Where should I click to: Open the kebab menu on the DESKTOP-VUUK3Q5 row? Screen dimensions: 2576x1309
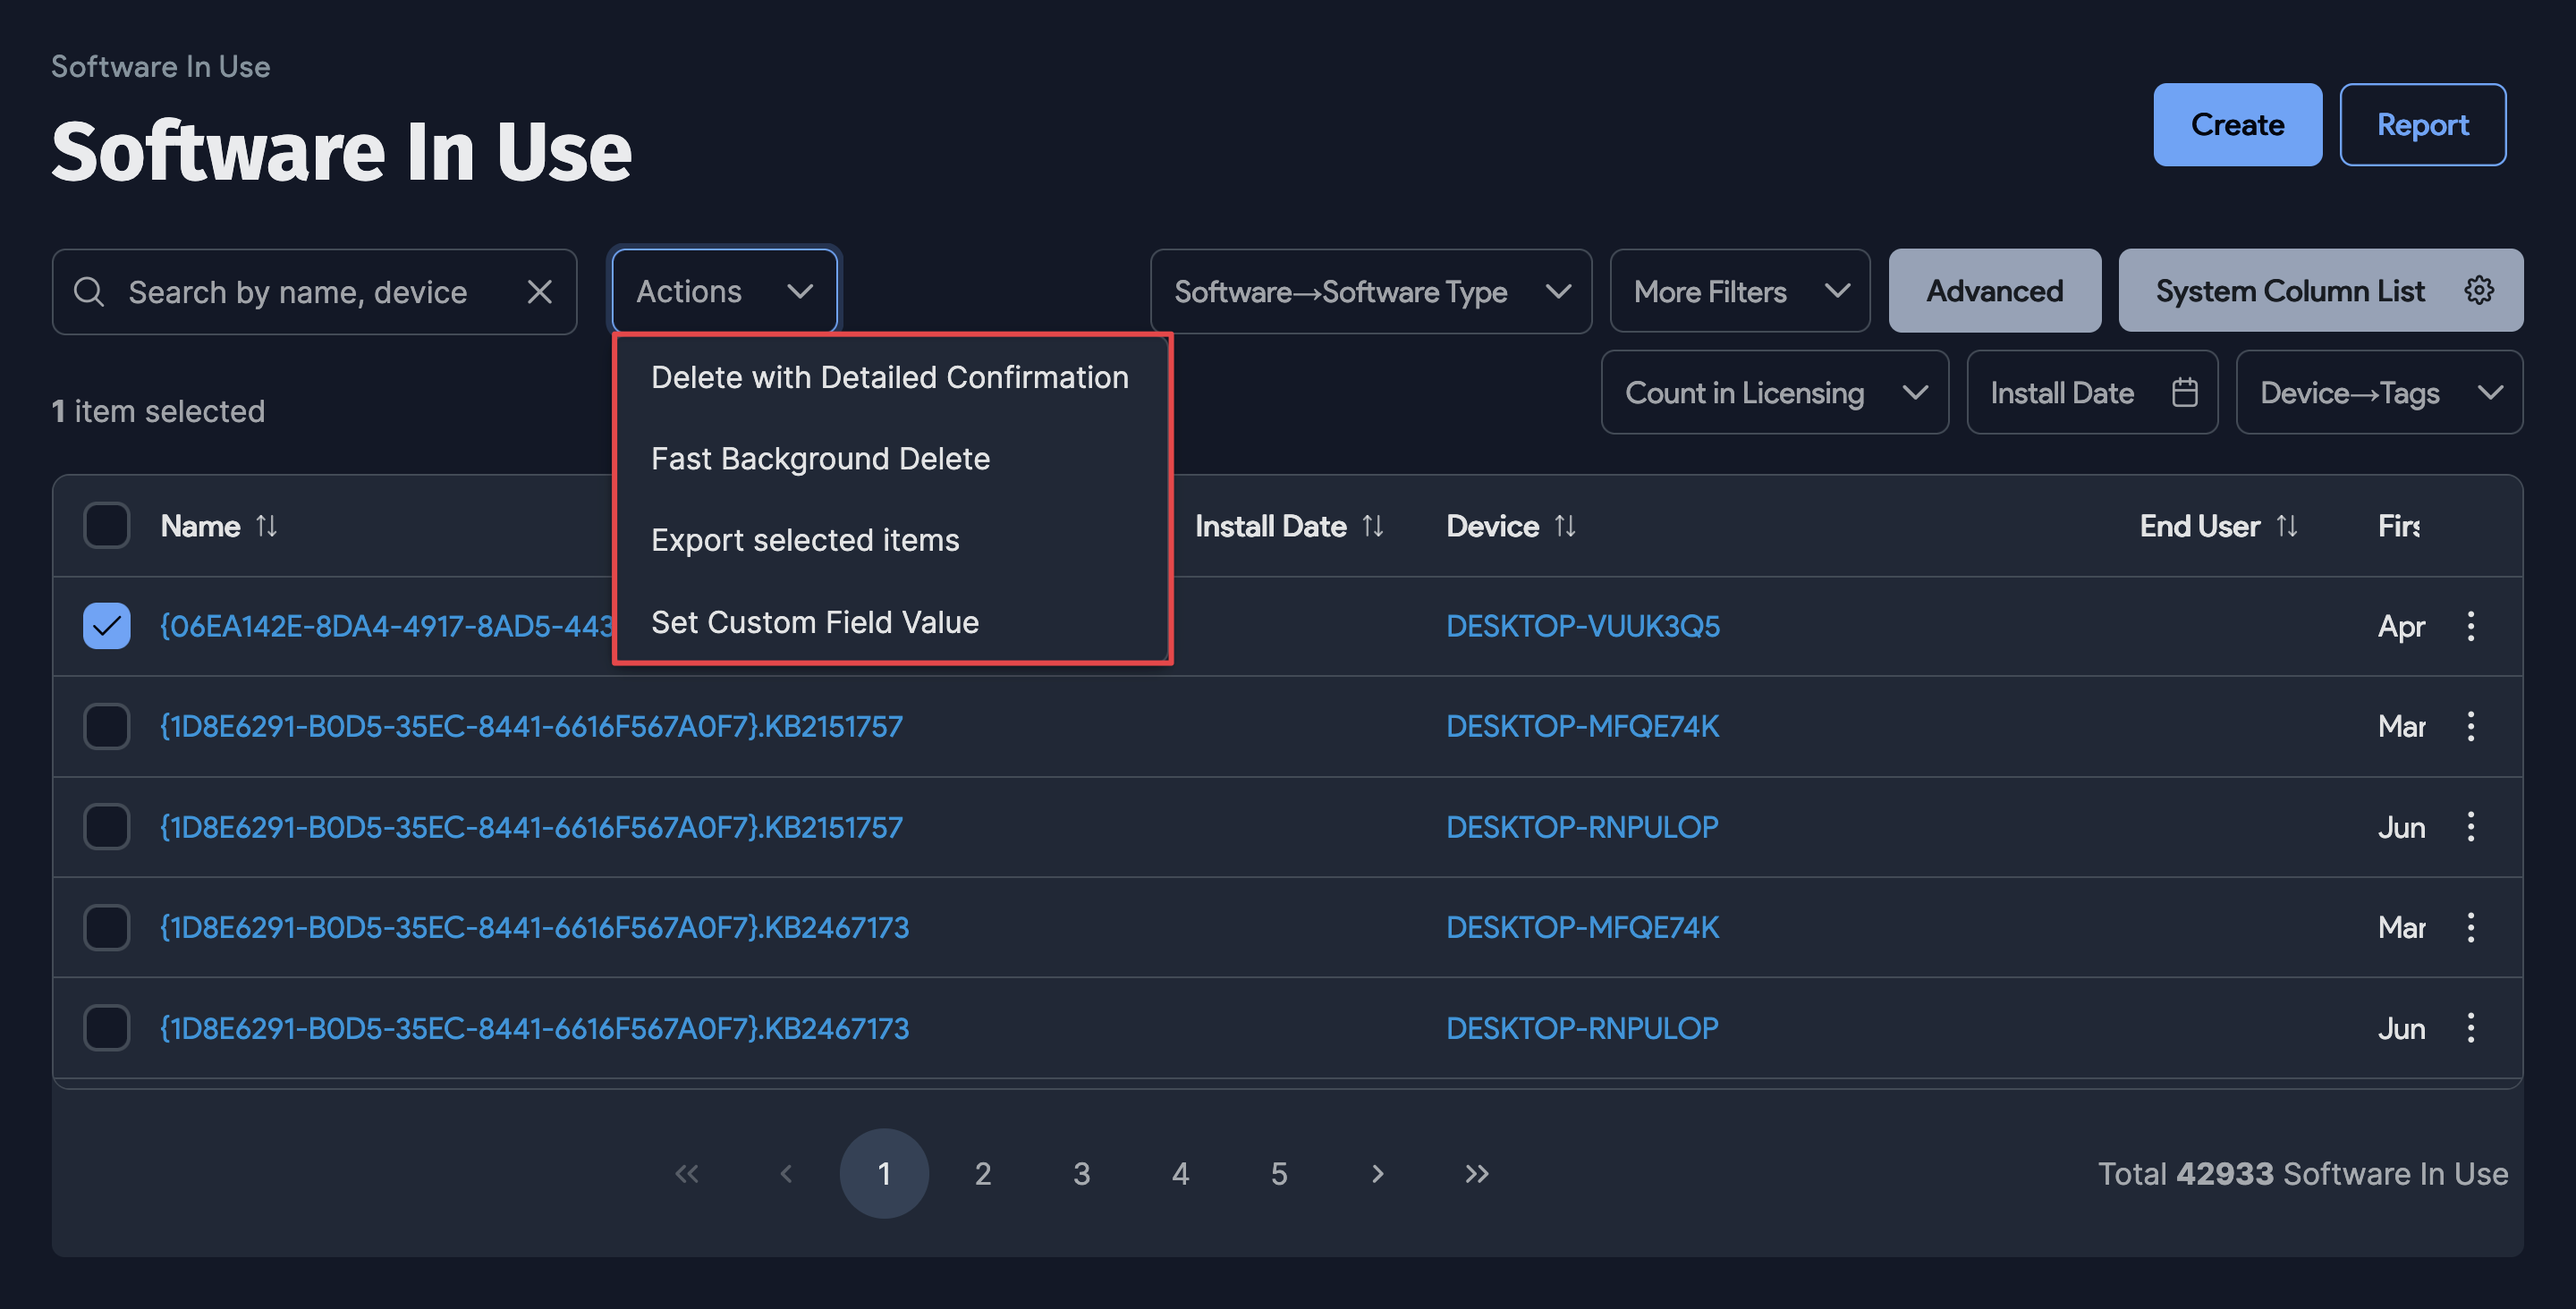pos(2471,626)
